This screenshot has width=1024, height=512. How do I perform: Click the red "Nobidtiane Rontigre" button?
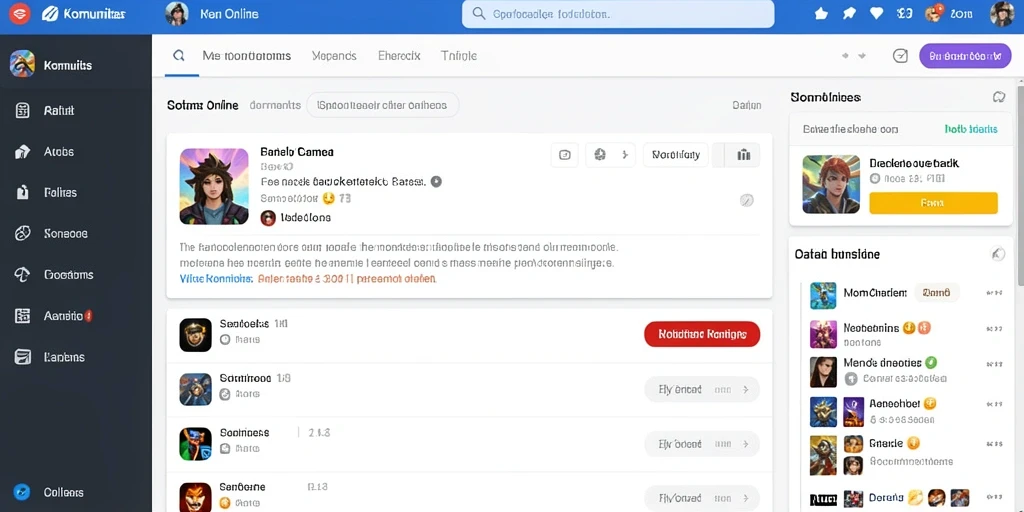click(702, 334)
